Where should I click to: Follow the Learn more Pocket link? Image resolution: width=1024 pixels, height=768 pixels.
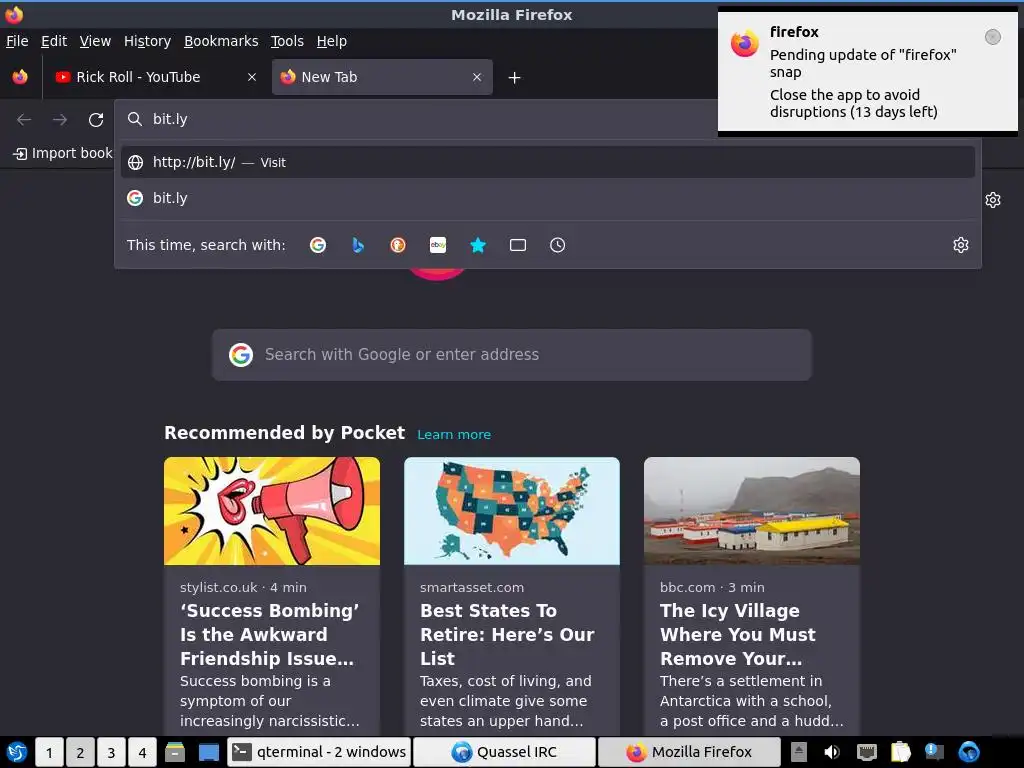tap(454, 434)
